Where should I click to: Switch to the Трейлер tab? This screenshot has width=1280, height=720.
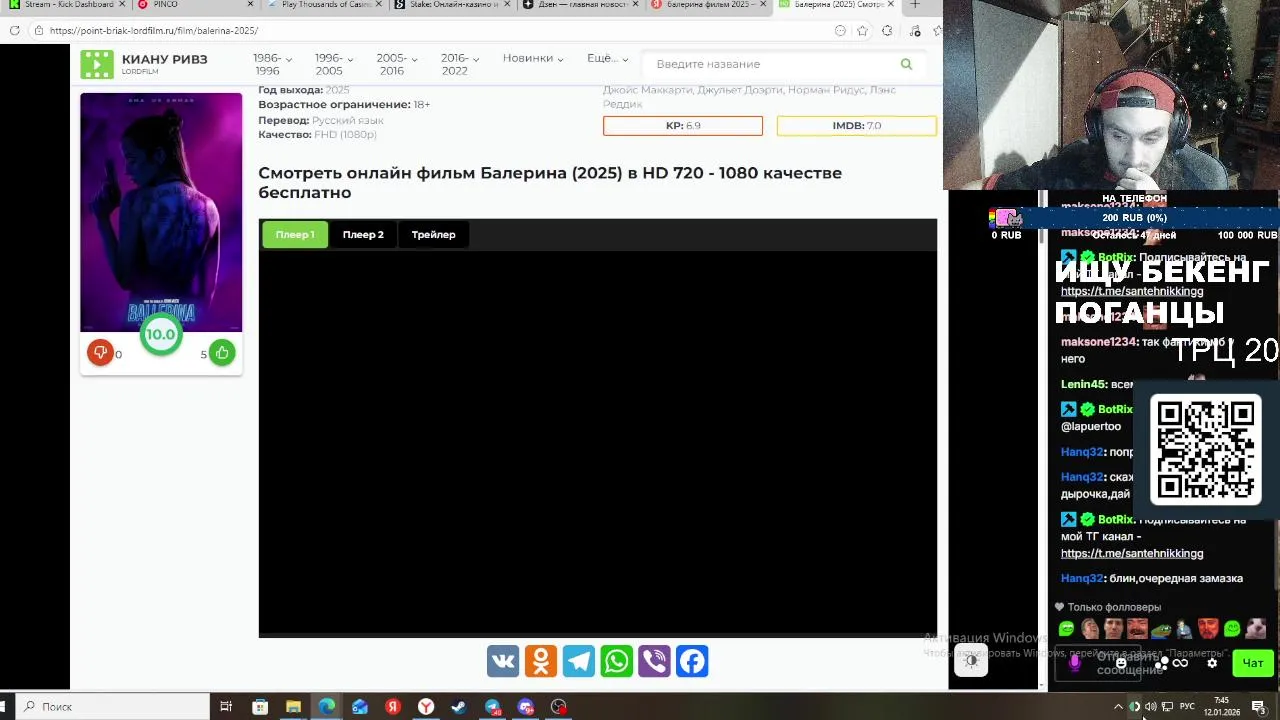click(433, 234)
